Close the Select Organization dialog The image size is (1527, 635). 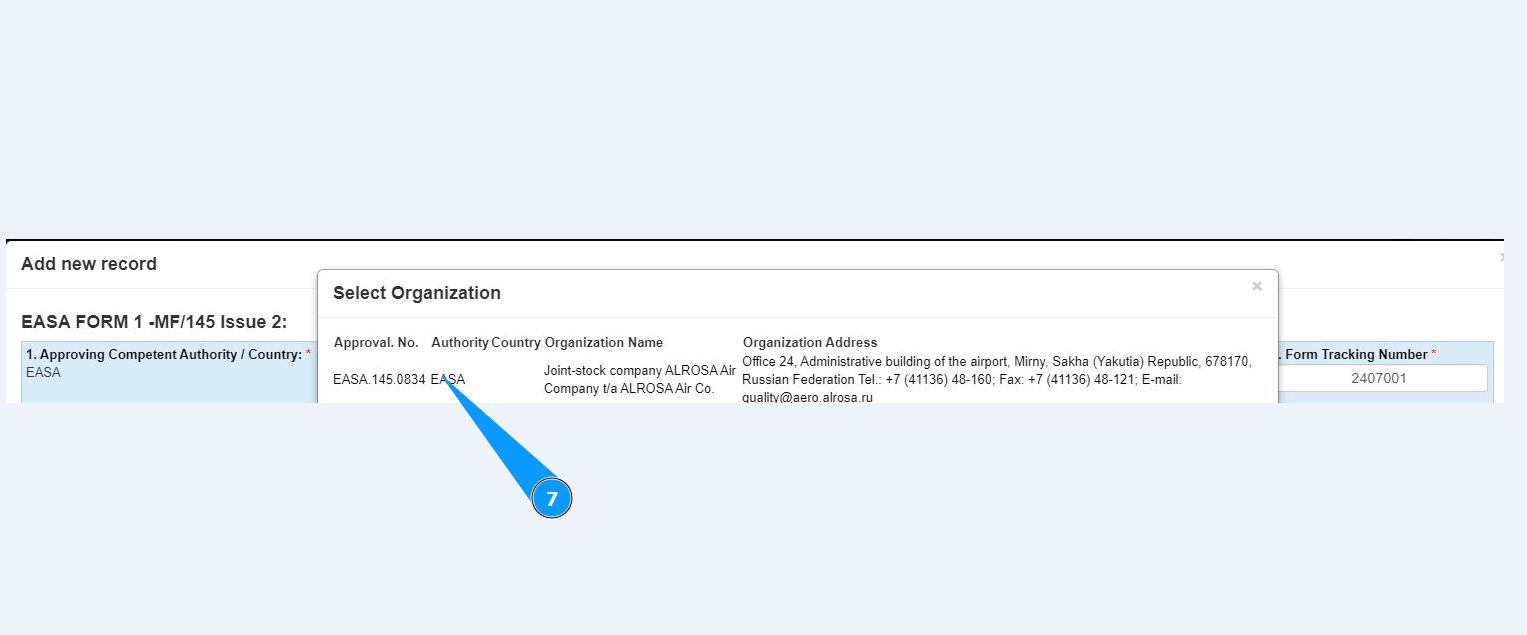(x=1256, y=287)
